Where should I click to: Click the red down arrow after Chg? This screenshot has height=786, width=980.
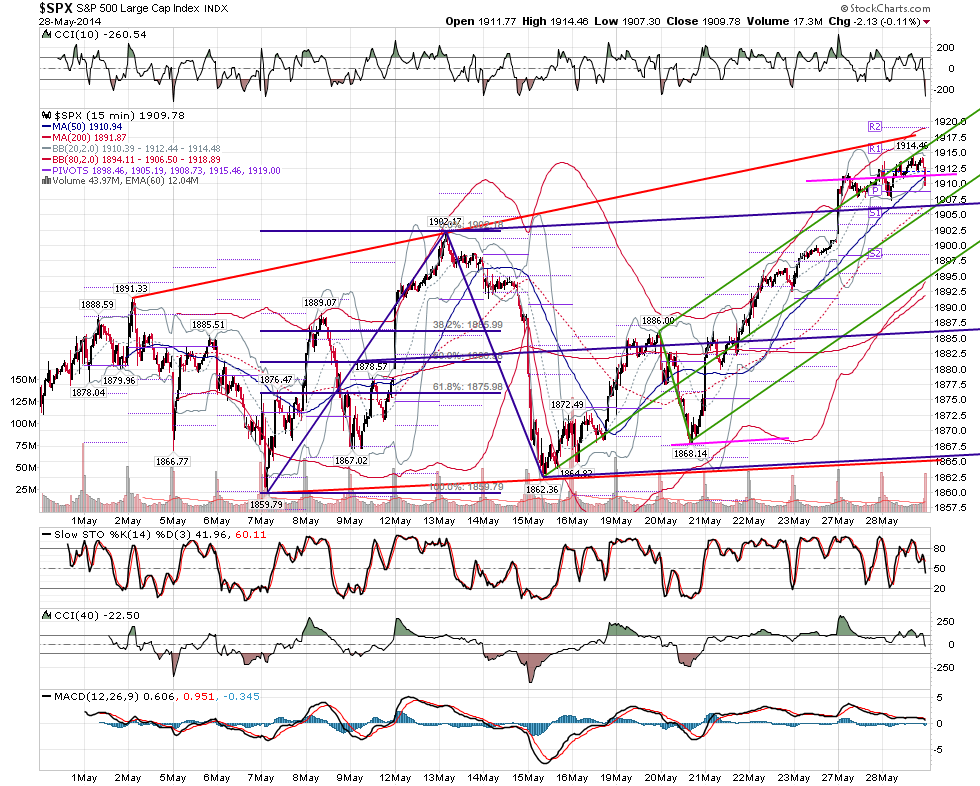[926, 22]
